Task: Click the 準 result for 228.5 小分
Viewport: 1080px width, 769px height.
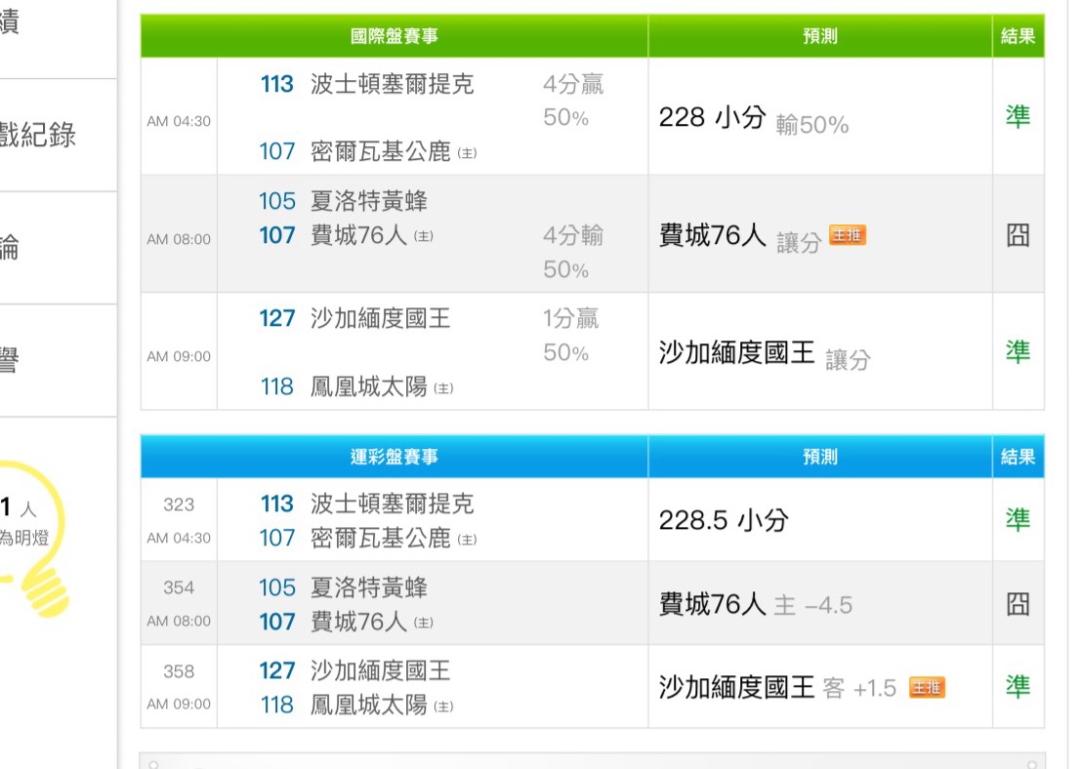Action: pyautogui.click(x=1018, y=520)
